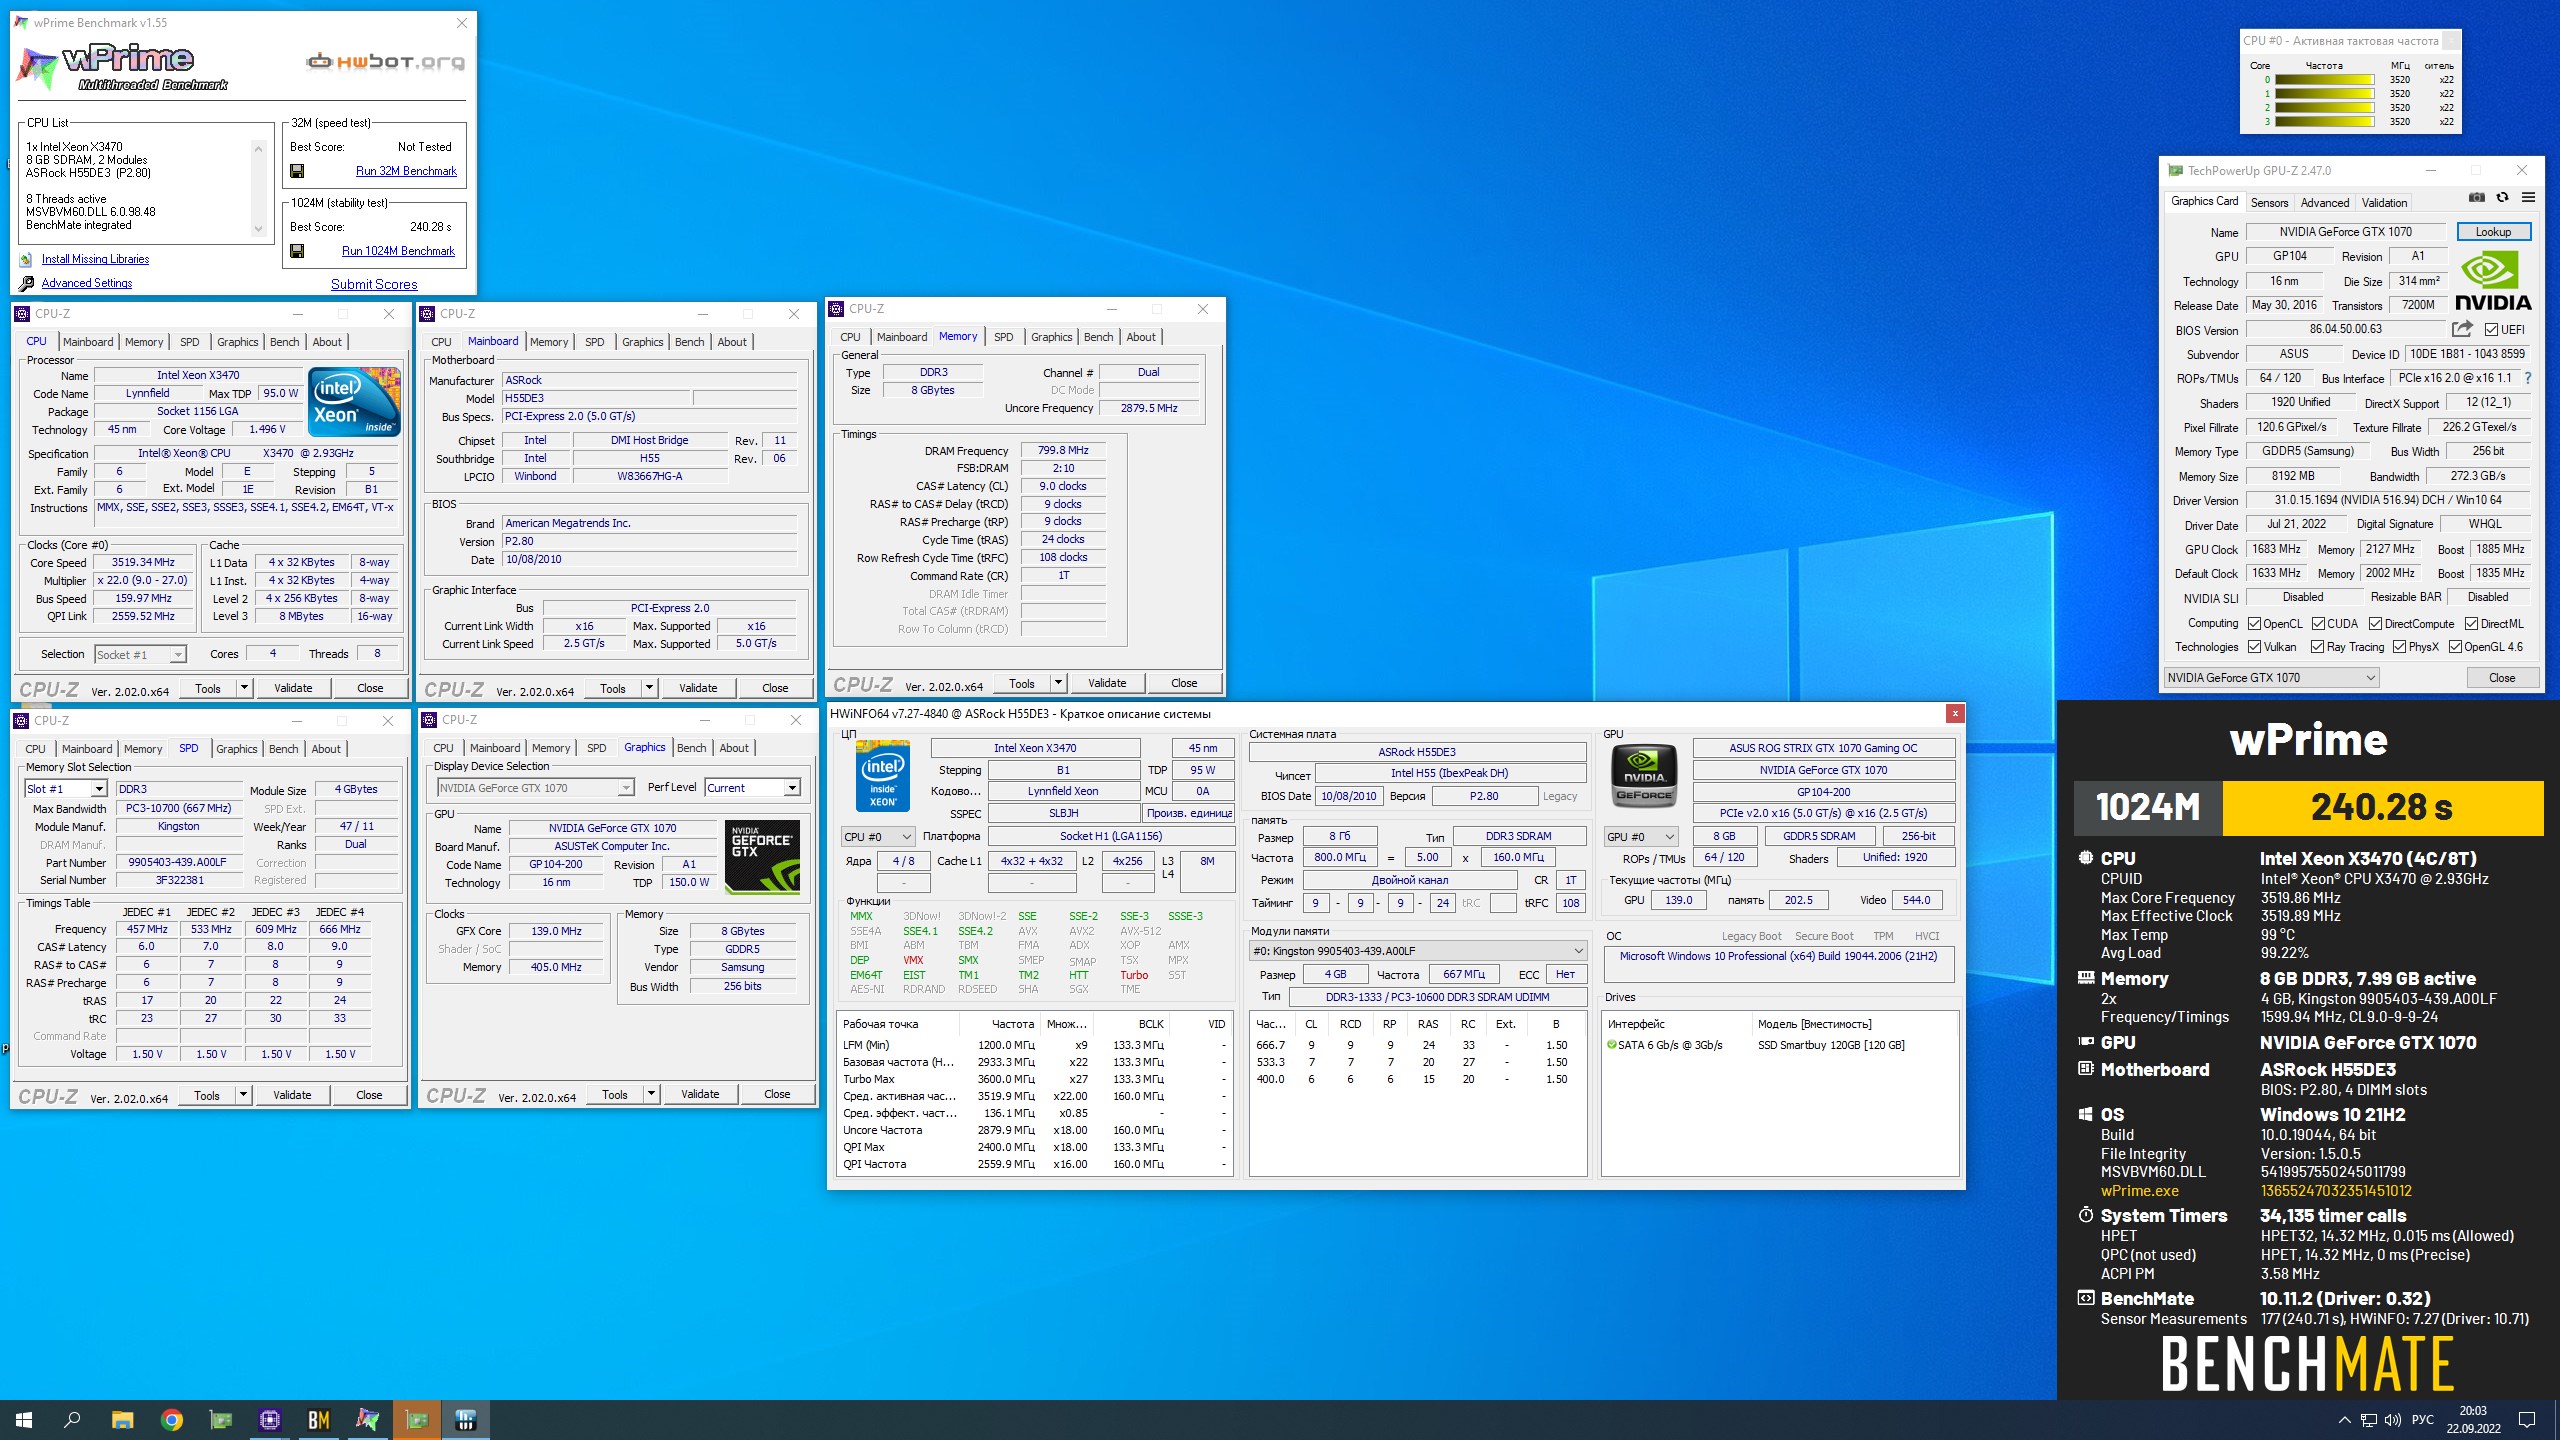Toggle the Vulkan checkbox

(x=2255, y=647)
